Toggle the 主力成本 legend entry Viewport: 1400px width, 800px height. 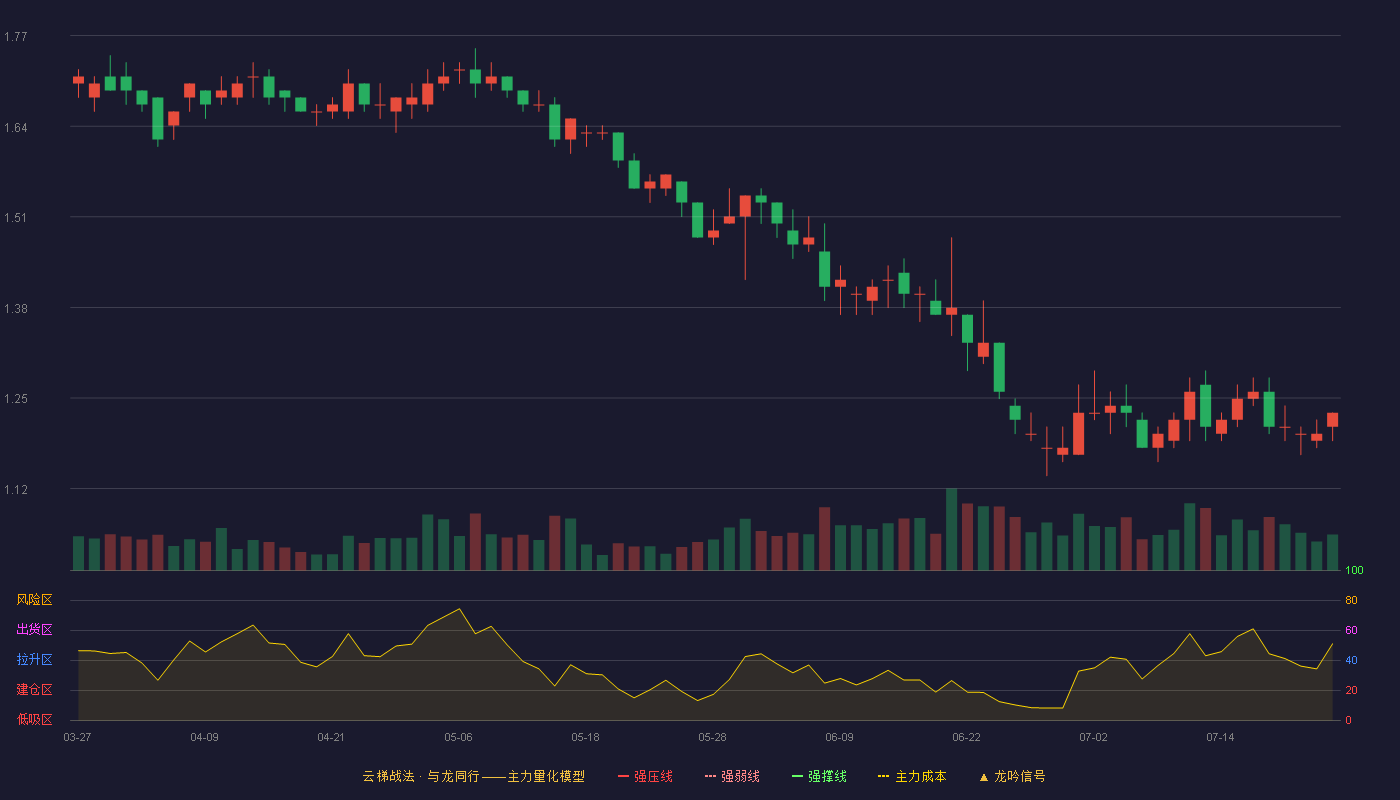tap(912, 776)
